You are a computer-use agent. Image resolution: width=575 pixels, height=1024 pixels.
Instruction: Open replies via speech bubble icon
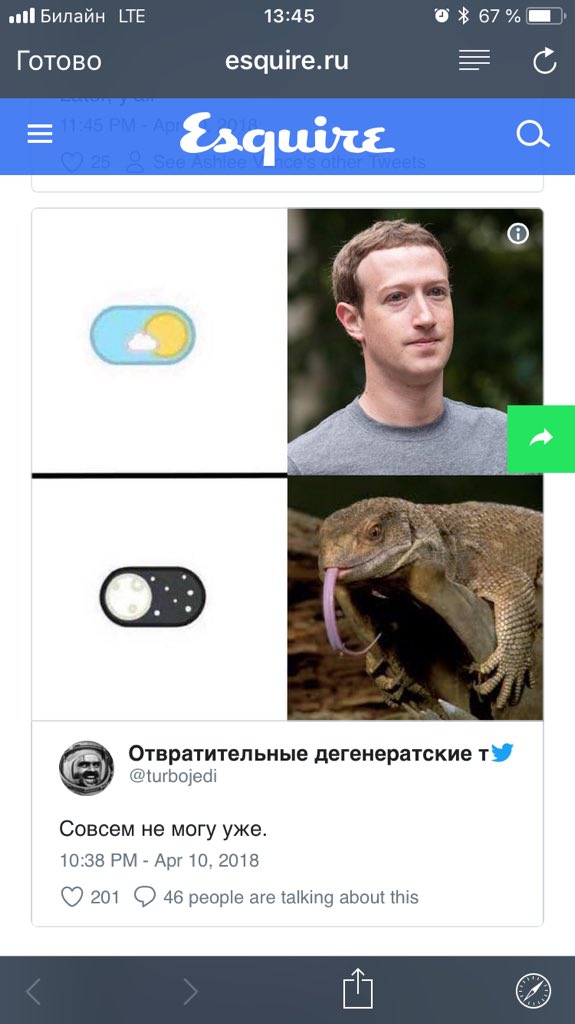[x=144, y=897]
